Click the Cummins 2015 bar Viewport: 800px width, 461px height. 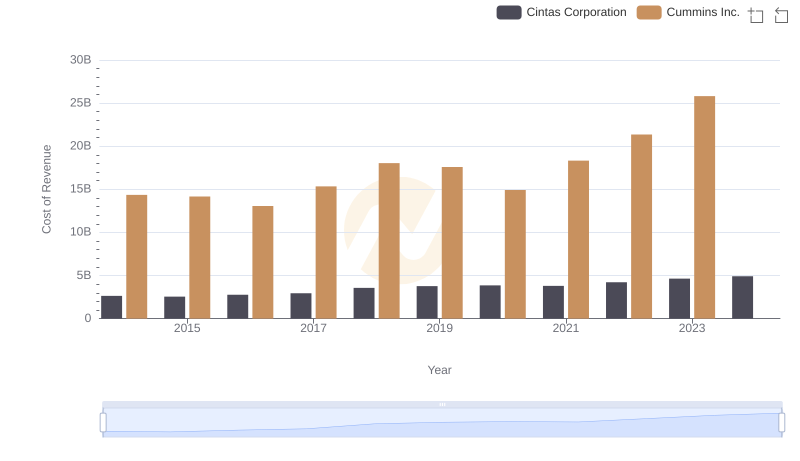(199, 258)
